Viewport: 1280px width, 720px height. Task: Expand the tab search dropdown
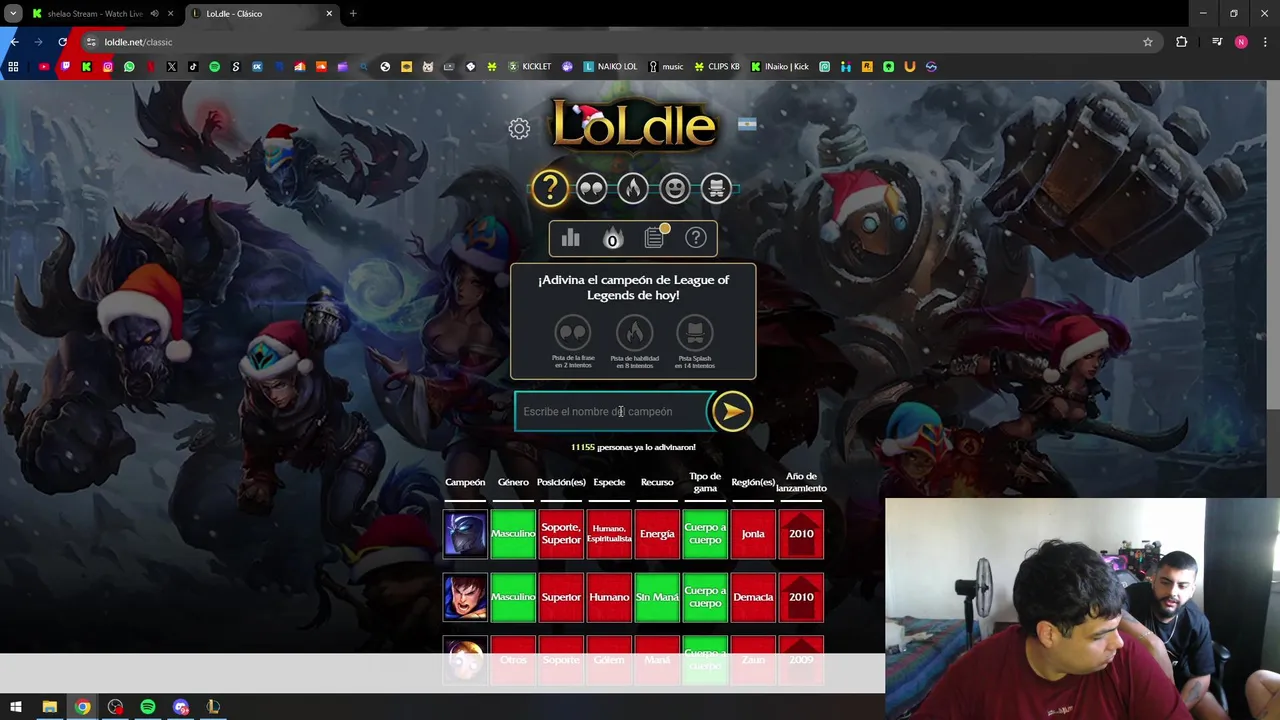[13, 14]
